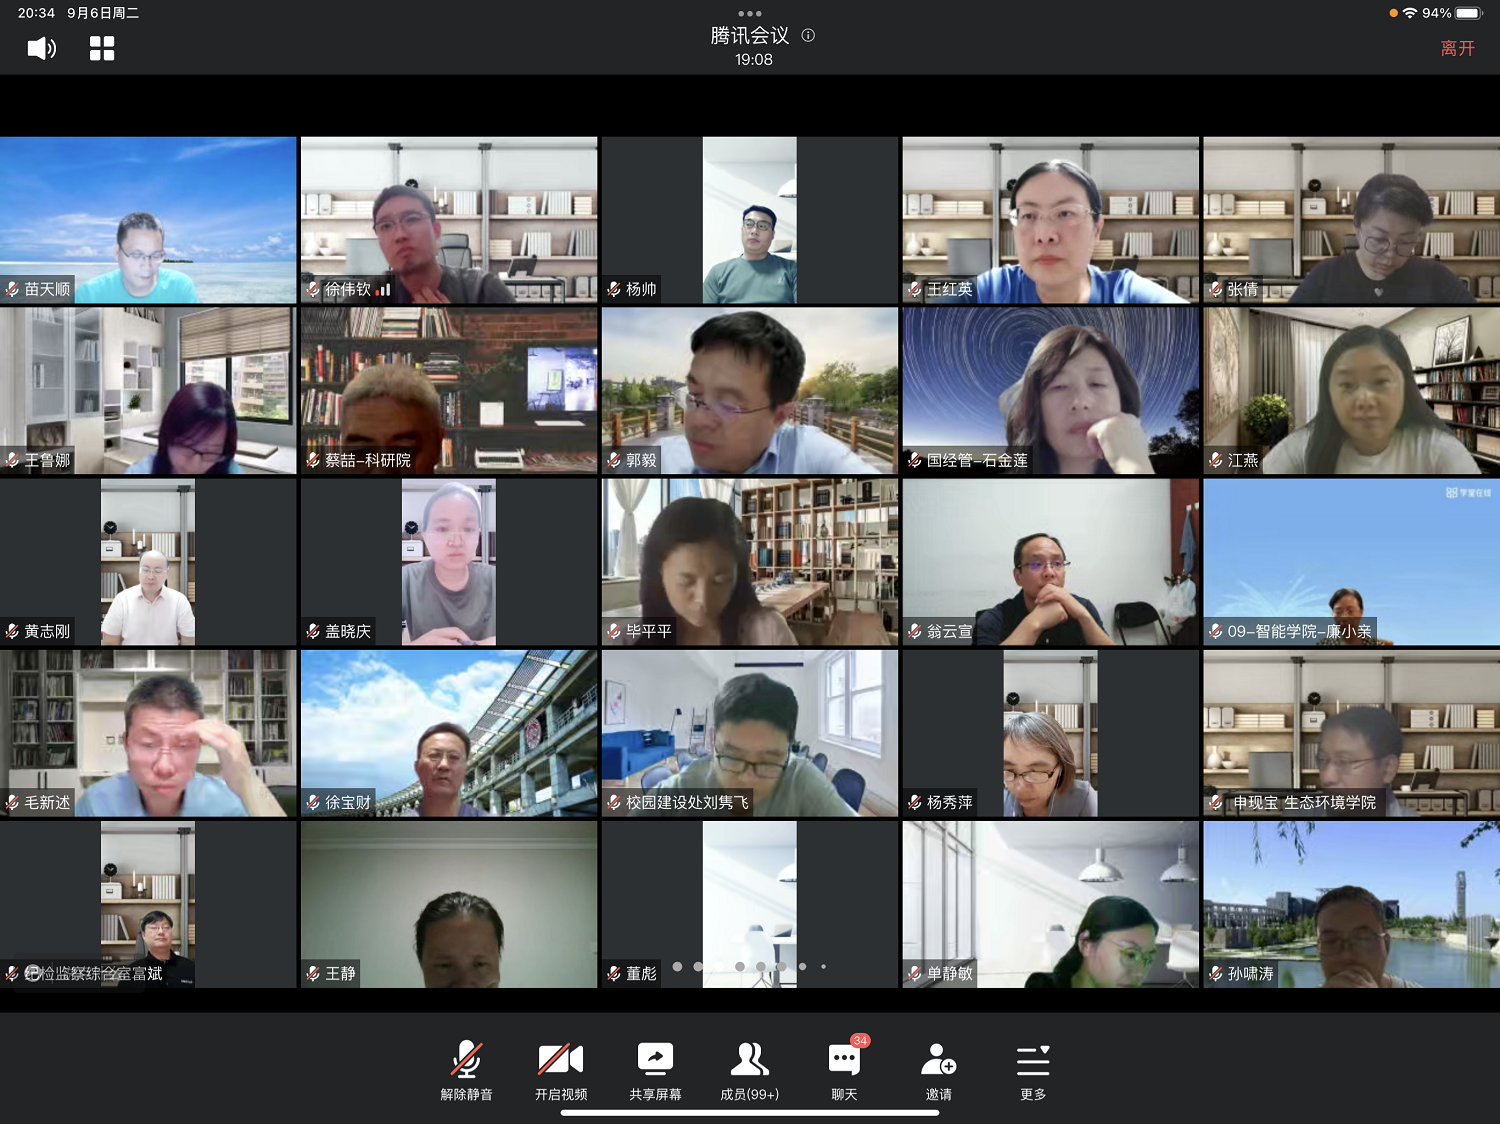Expand the 更多 more options menu
This screenshot has width=1500, height=1124.
coord(1032,1070)
